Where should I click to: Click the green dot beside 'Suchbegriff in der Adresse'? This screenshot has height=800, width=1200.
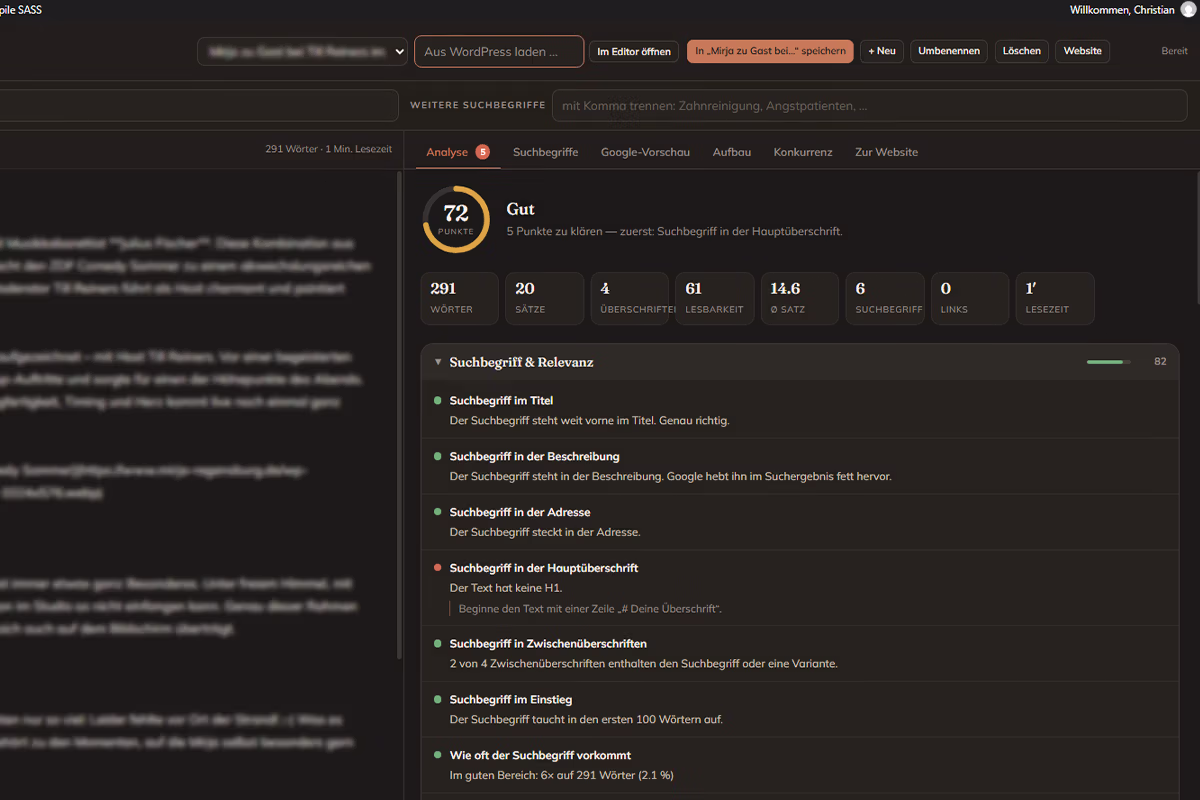(x=437, y=512)
